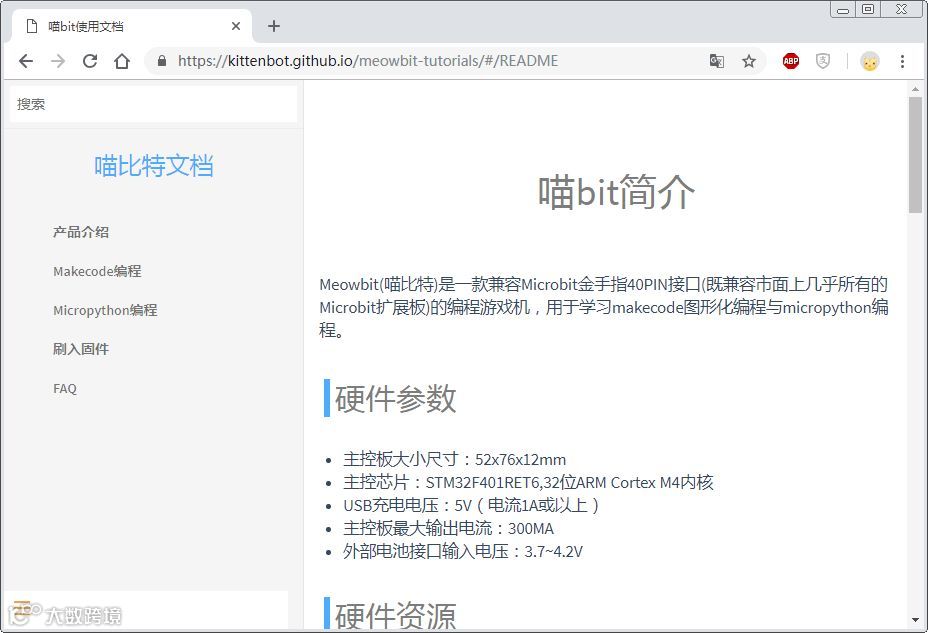Screen dimensions: 928x633
Task: Click the address bar URL
Action: 368,61
